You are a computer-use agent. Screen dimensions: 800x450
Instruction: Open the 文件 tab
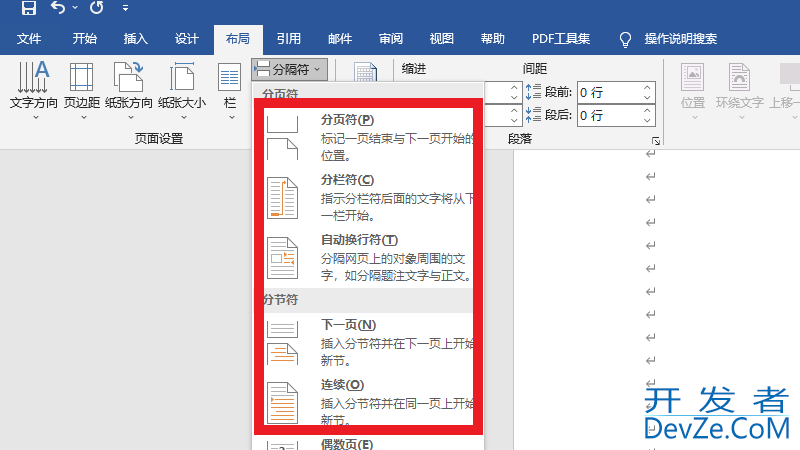(x=29, y=39)
